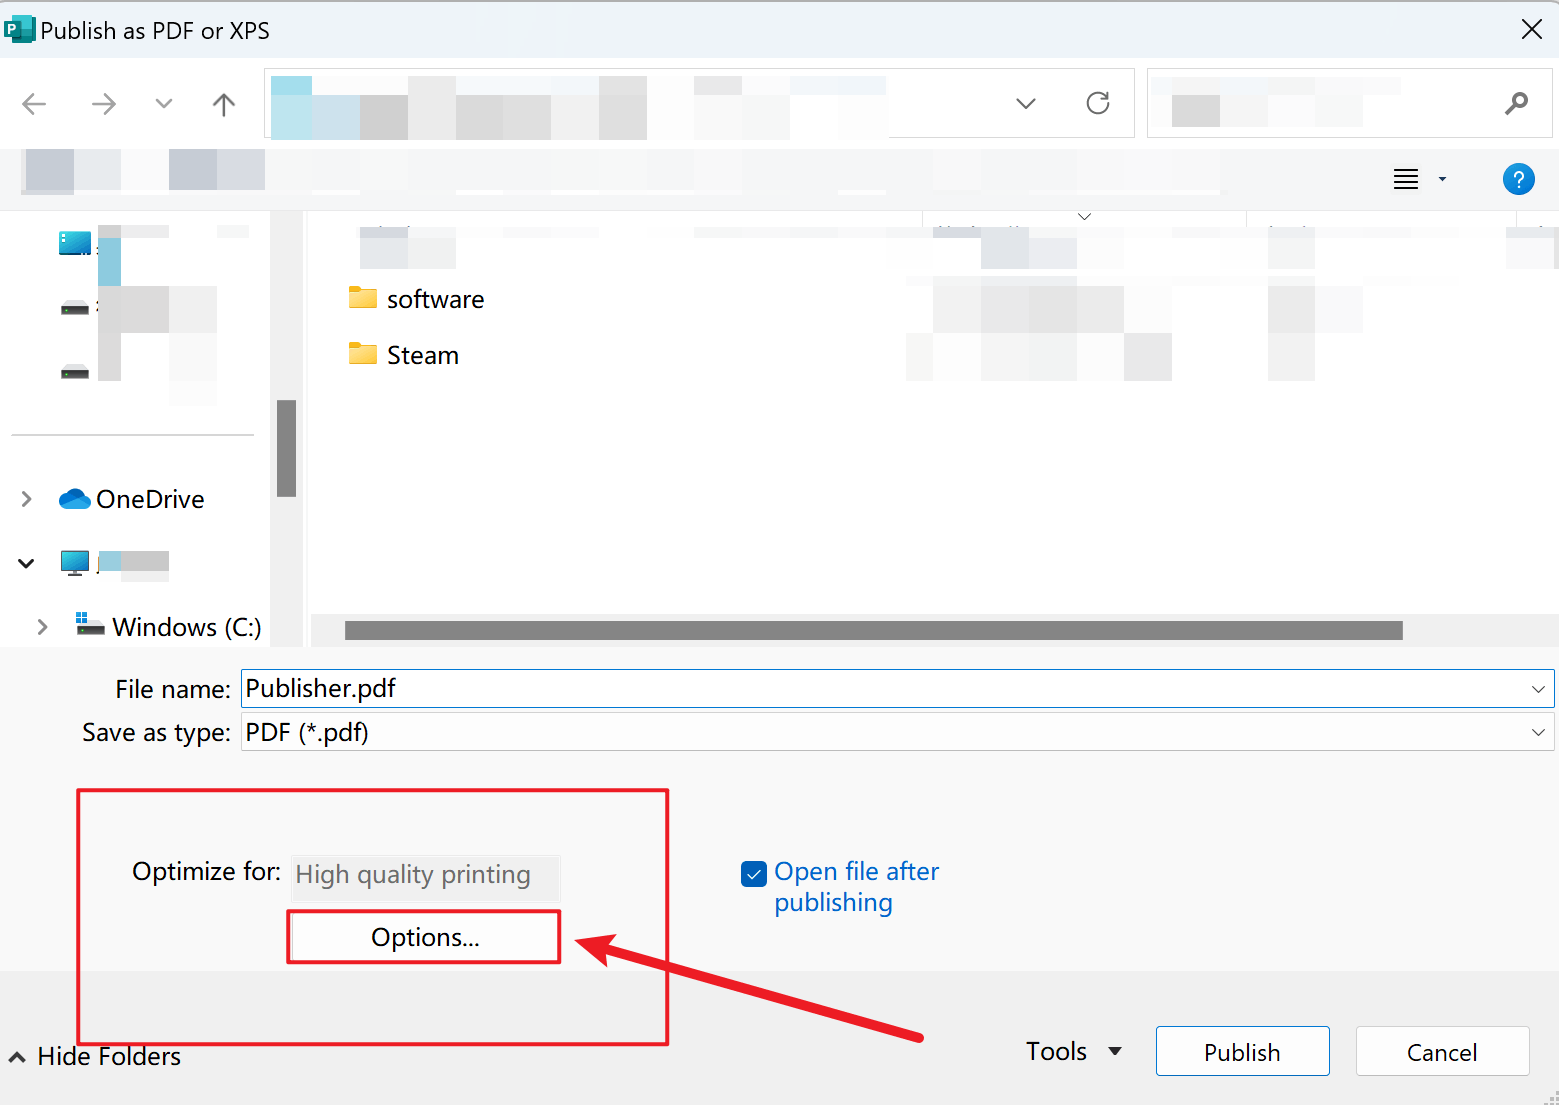
Task: Click the OneDrive cloud icon
Action: tap(74, 498)
